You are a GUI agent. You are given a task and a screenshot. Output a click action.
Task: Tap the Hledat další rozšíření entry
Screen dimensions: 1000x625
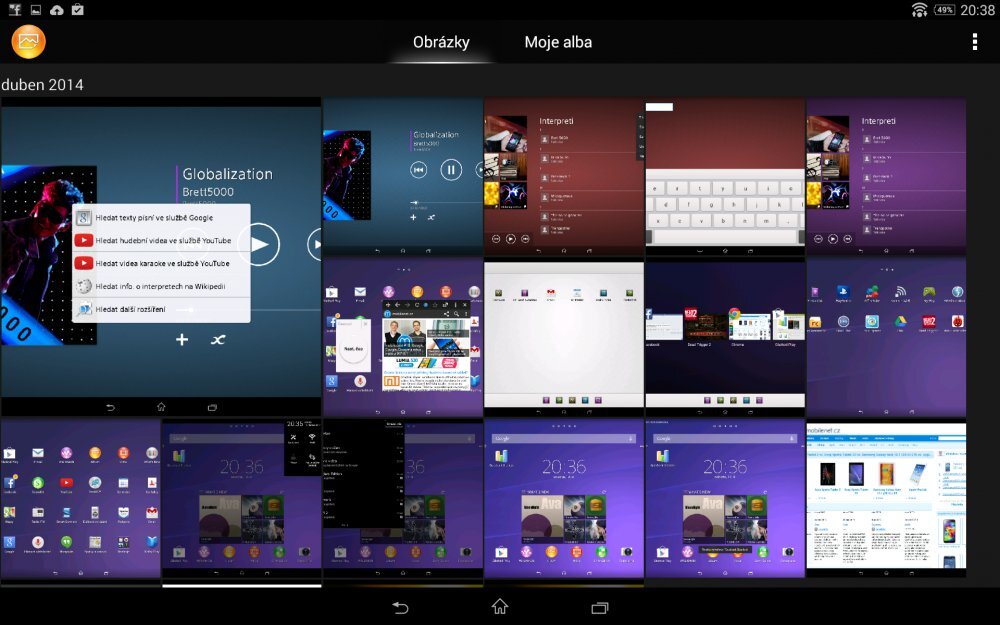click(128, 310)
